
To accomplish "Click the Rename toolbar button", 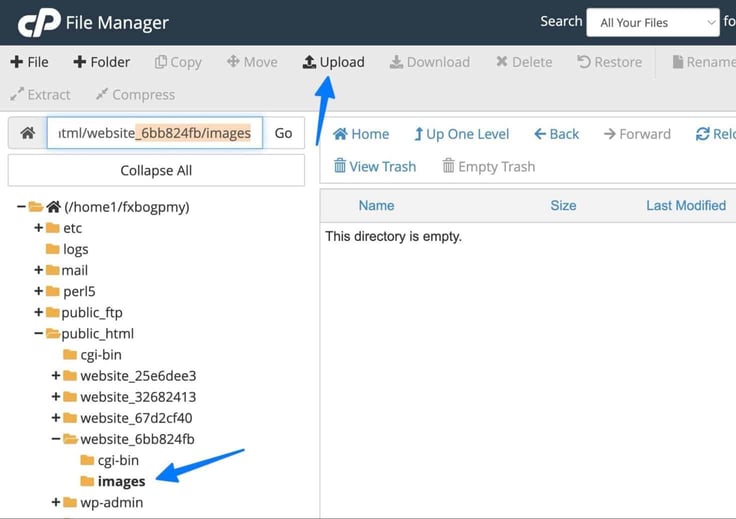I will [x=704, y=62].
